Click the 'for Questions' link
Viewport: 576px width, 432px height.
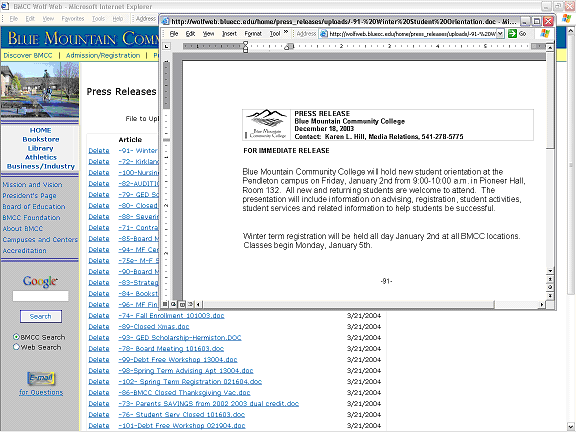pos(41,392)
